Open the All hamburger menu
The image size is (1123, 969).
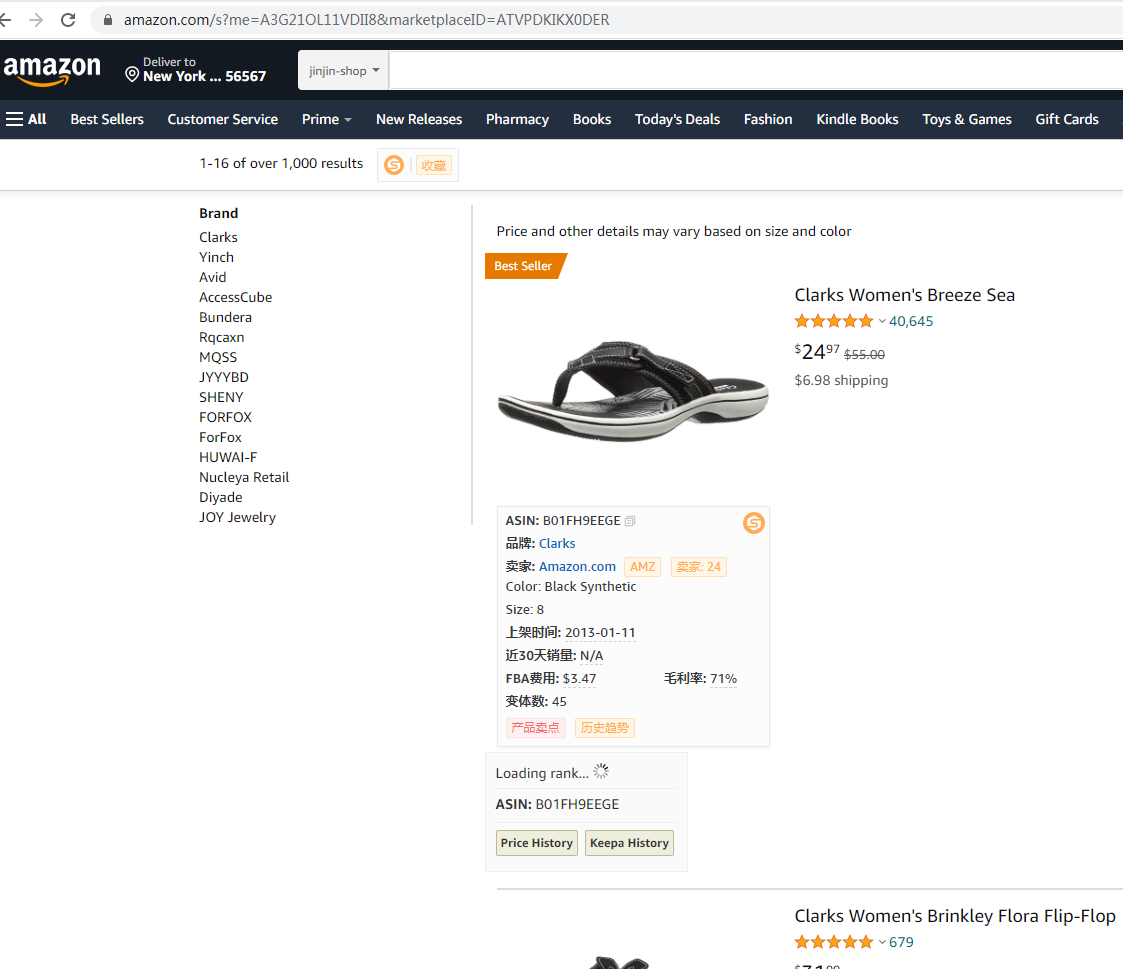[27, 119]
